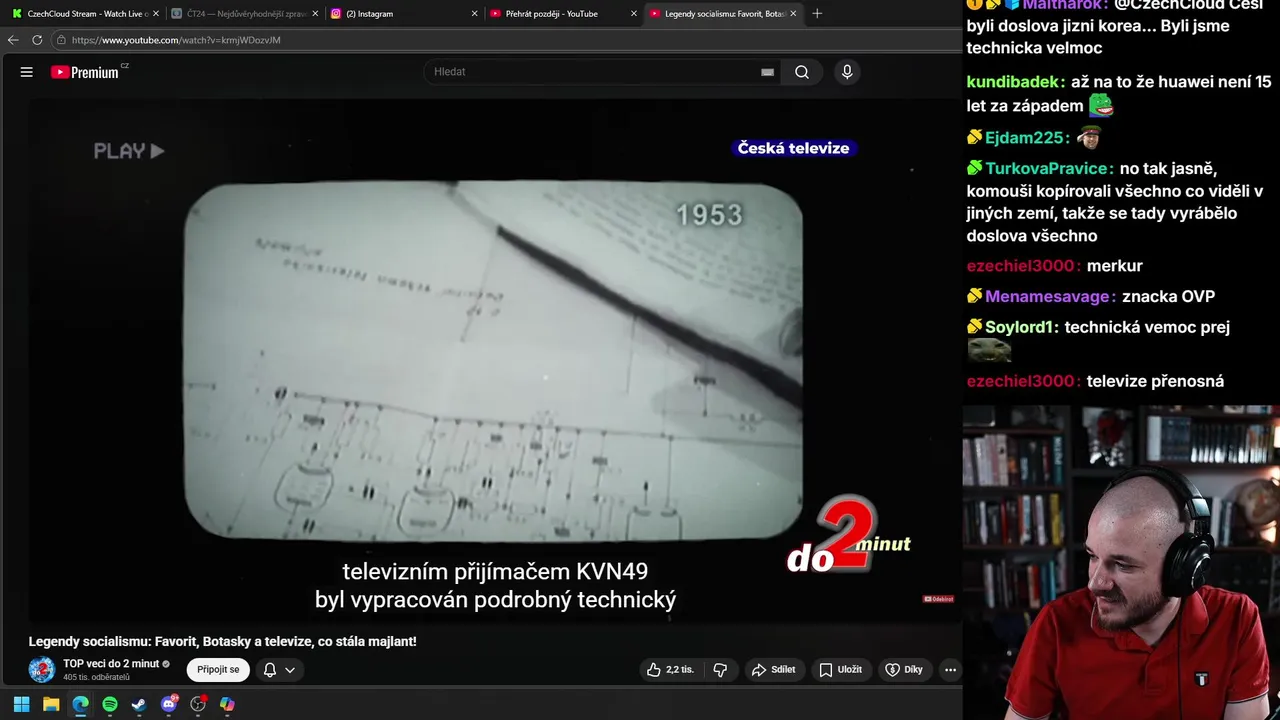Switch to the Instagram tab
This screenshot has height=720, width=1280.
coord(404,14)
